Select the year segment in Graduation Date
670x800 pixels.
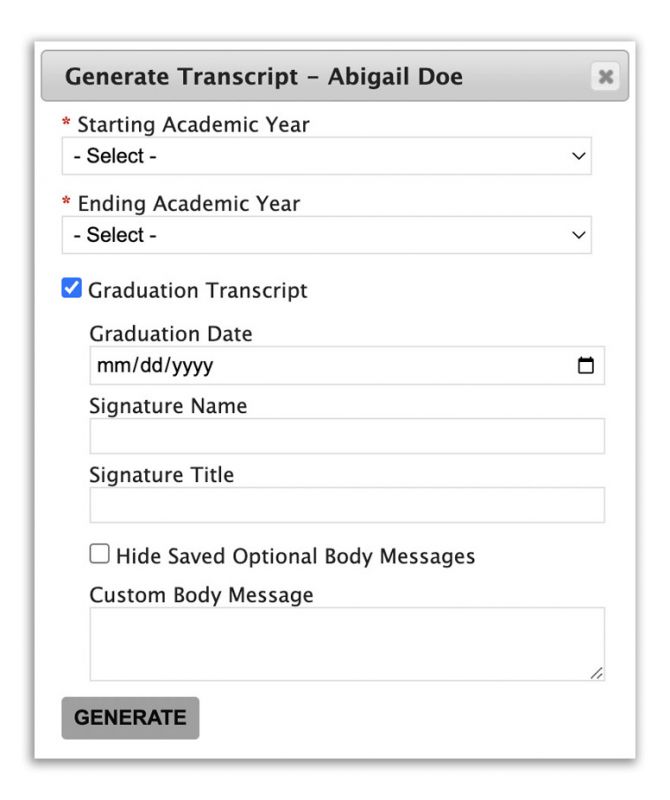point(192,365)
